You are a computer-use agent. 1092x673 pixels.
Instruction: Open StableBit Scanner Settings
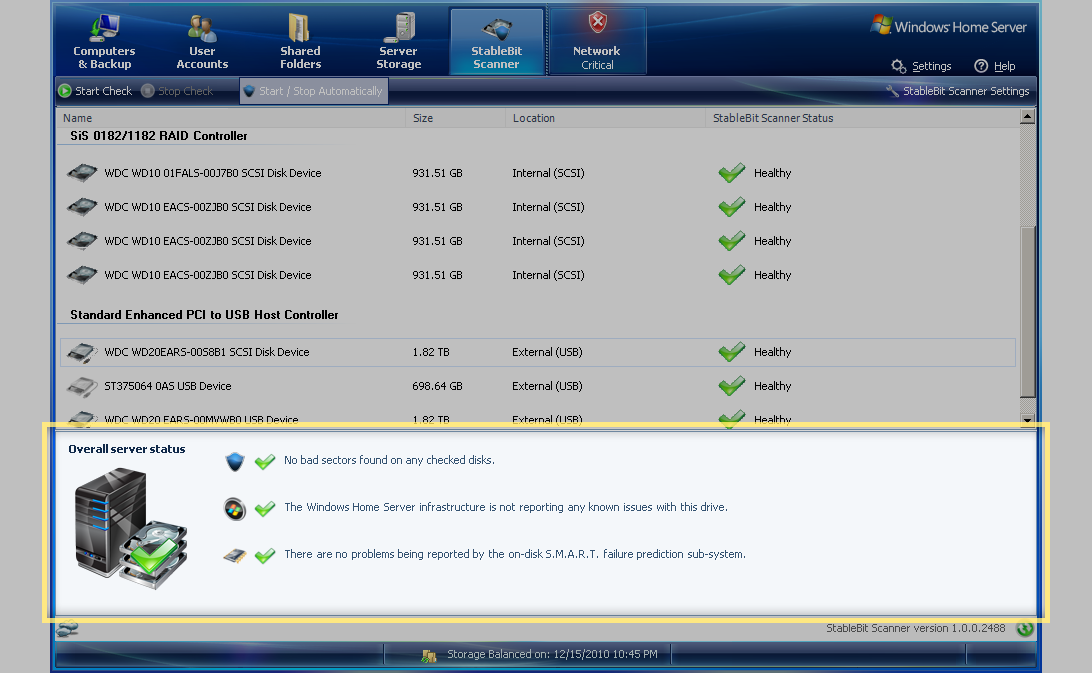958,91
